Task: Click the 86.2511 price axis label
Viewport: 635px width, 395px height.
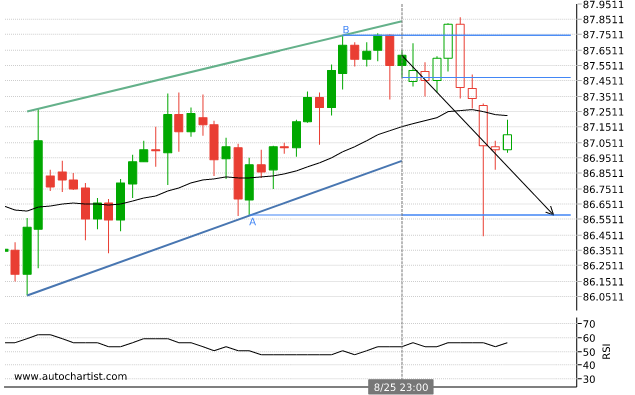Action: (x=603, y=266)
